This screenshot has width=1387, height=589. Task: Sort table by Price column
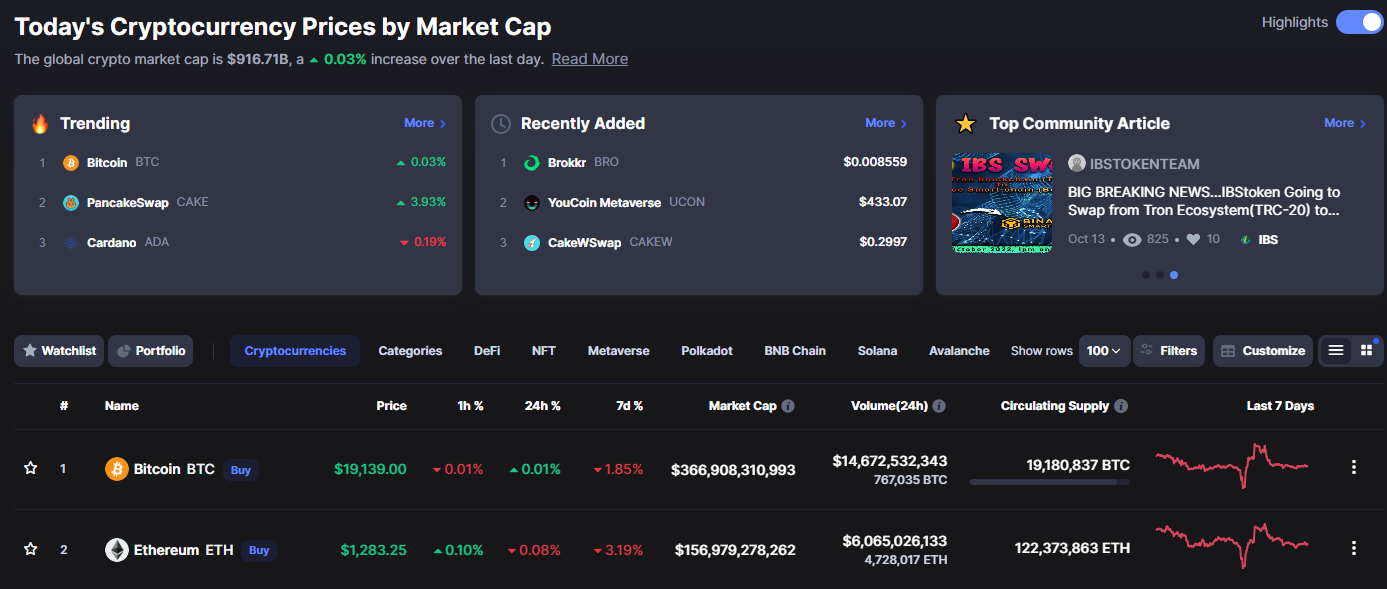(x=391, y=406)
